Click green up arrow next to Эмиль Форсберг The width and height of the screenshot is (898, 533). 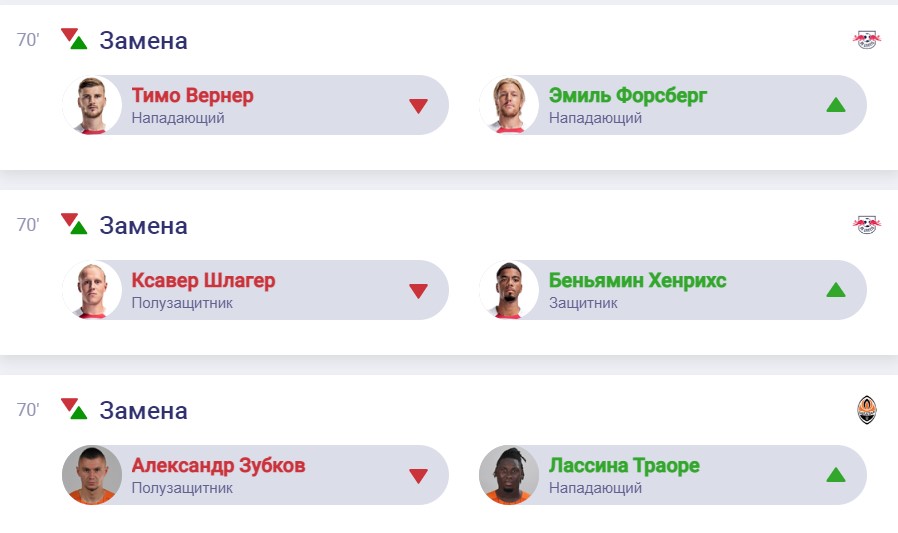[x=836, y=105]
